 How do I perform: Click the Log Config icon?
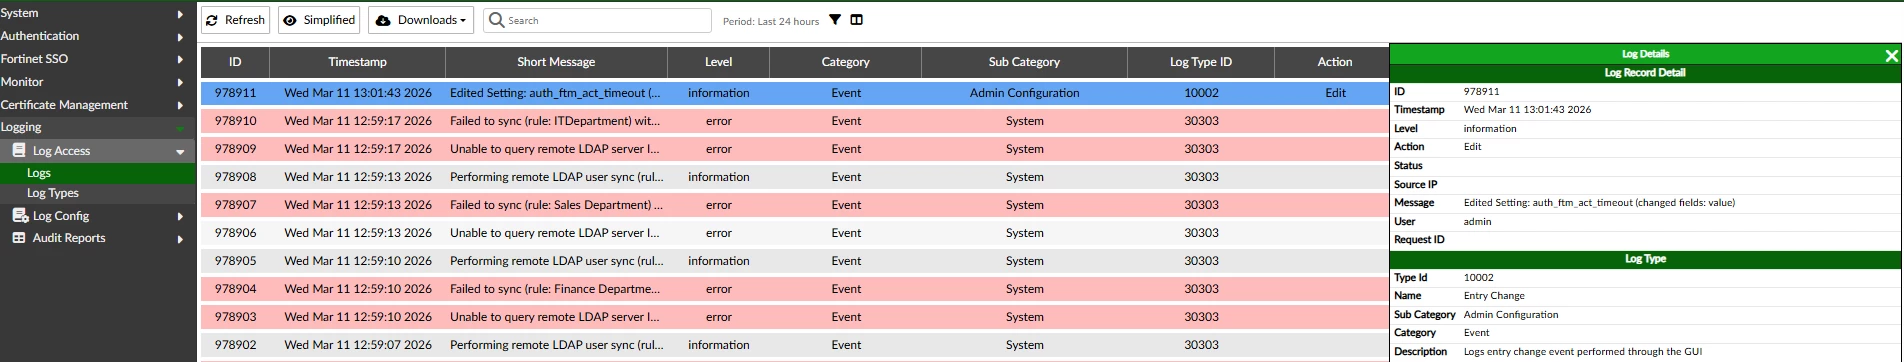pos(19,215)
